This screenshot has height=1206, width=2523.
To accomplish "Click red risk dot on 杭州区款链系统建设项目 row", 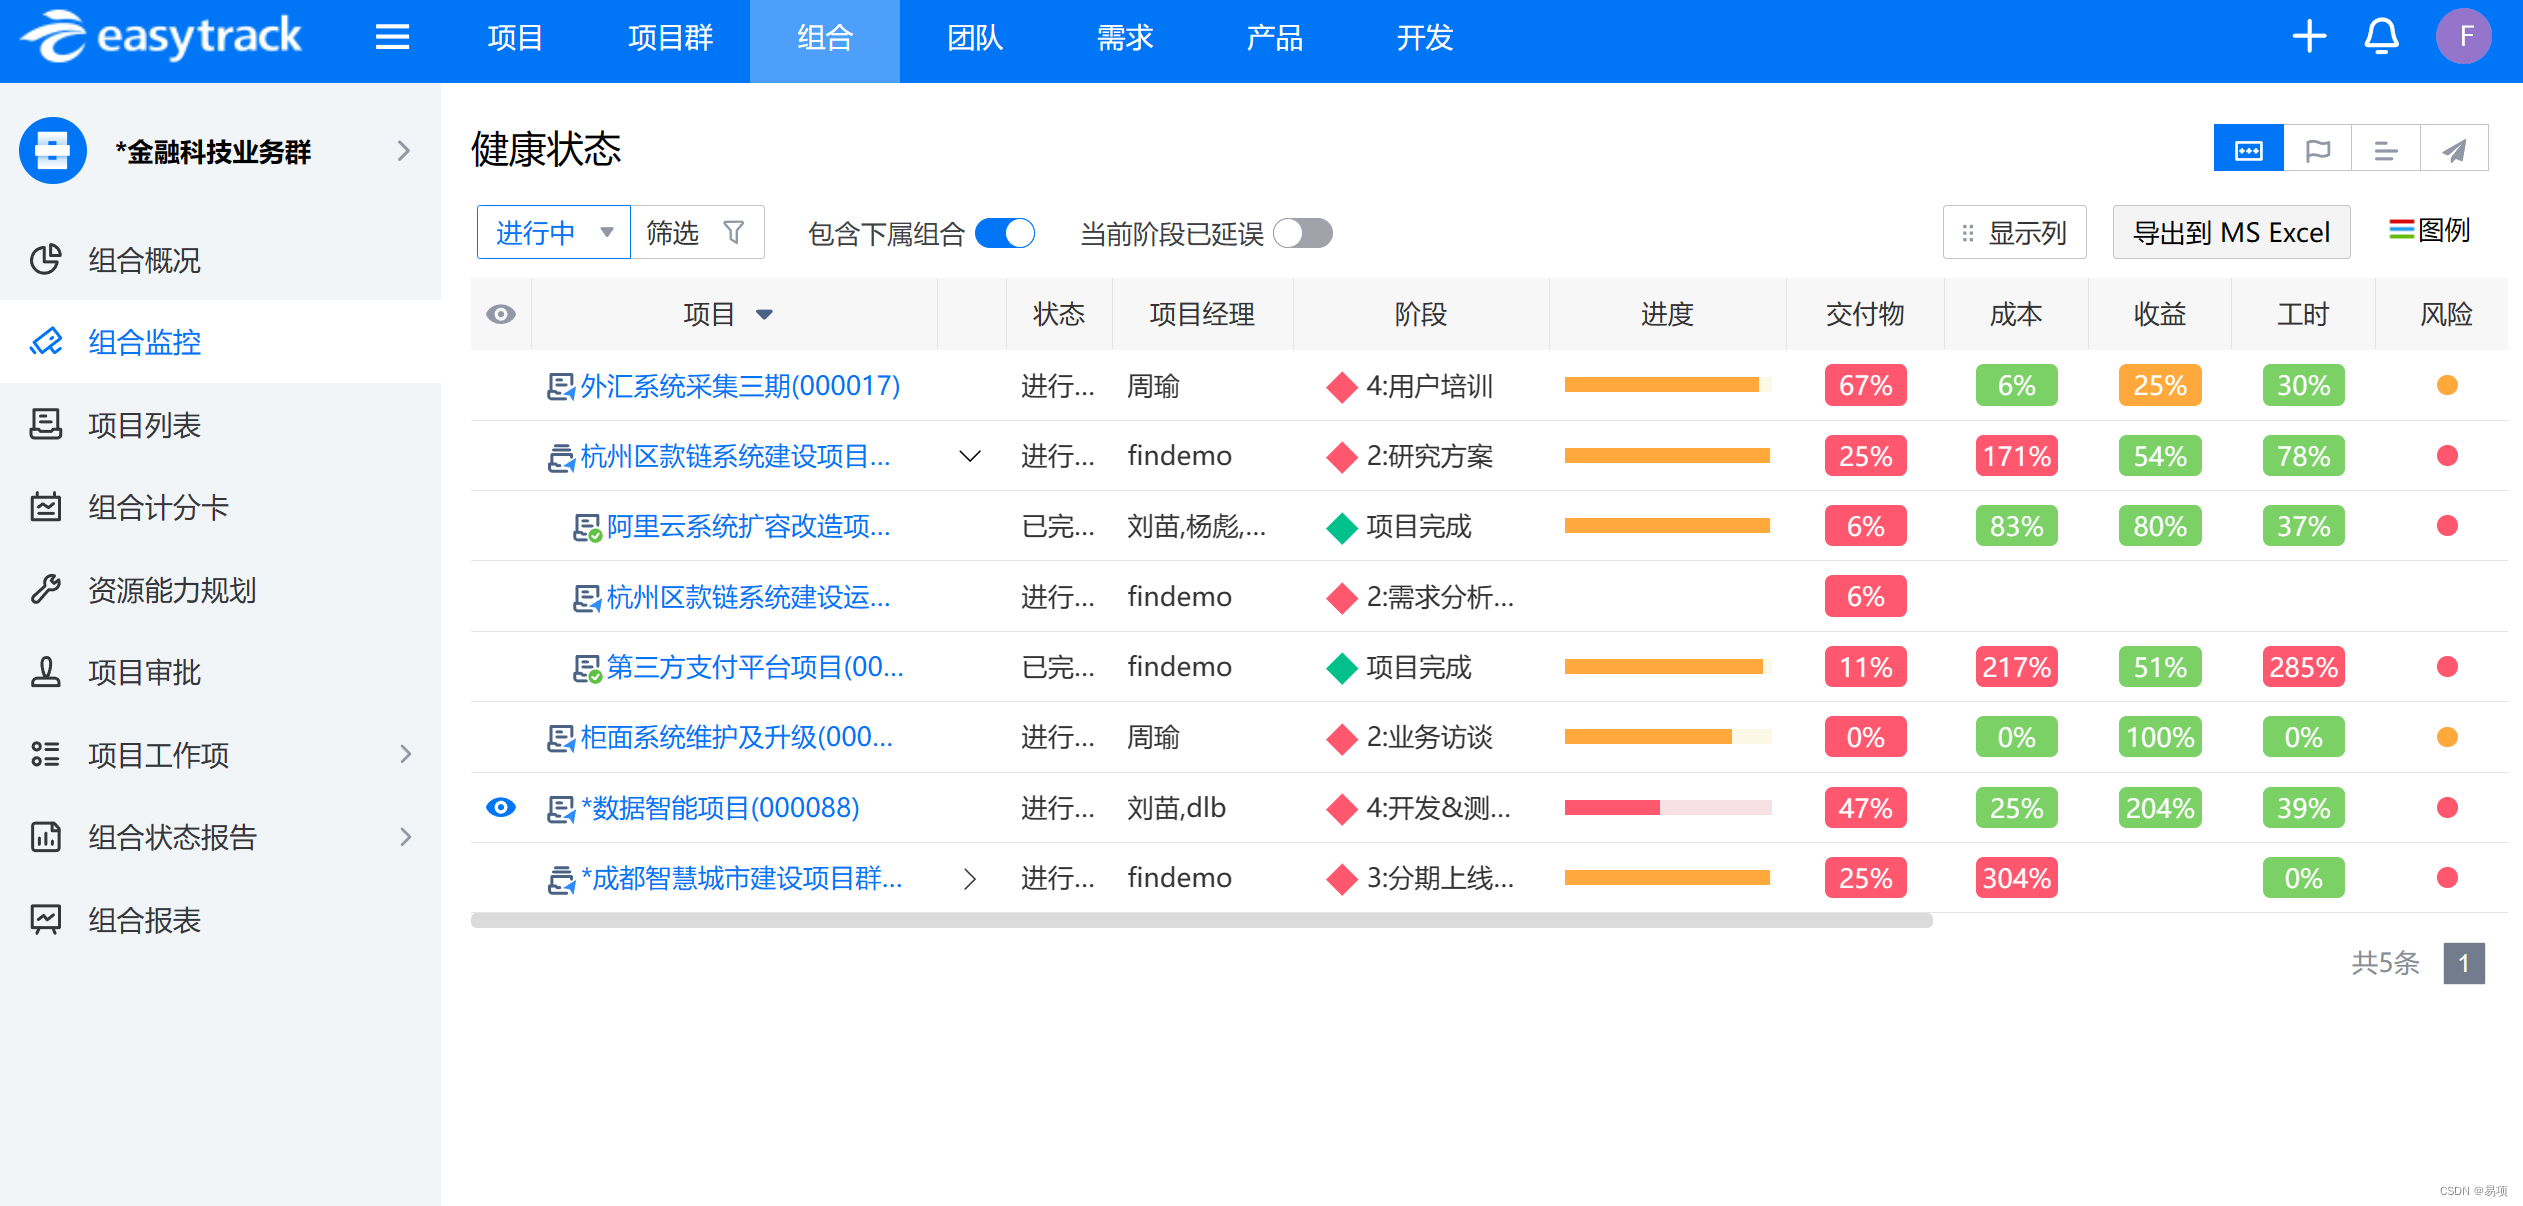I will 2447,456.
